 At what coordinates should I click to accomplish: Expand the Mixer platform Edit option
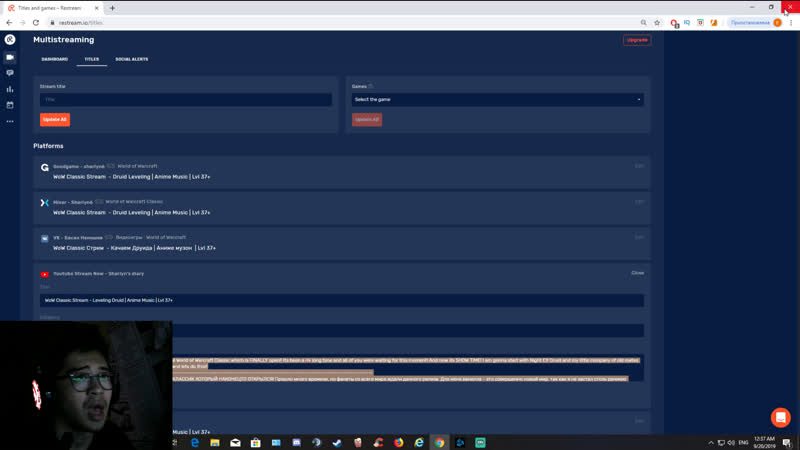[639, 202]
